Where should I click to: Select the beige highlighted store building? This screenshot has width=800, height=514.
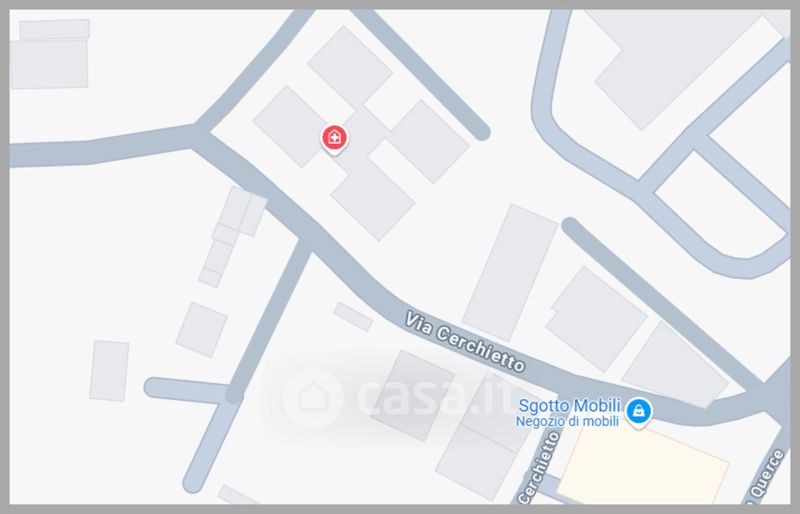(x=643, y=467)
